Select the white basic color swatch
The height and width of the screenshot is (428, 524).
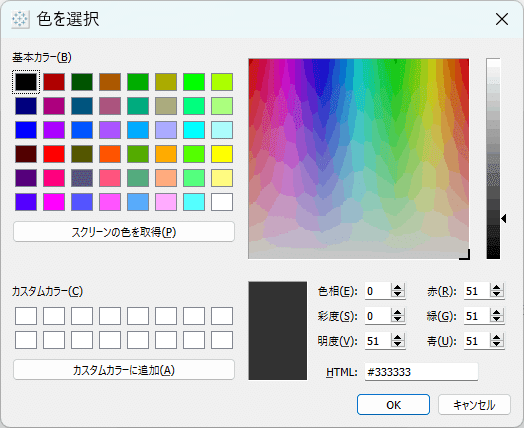tap(222, 202)
